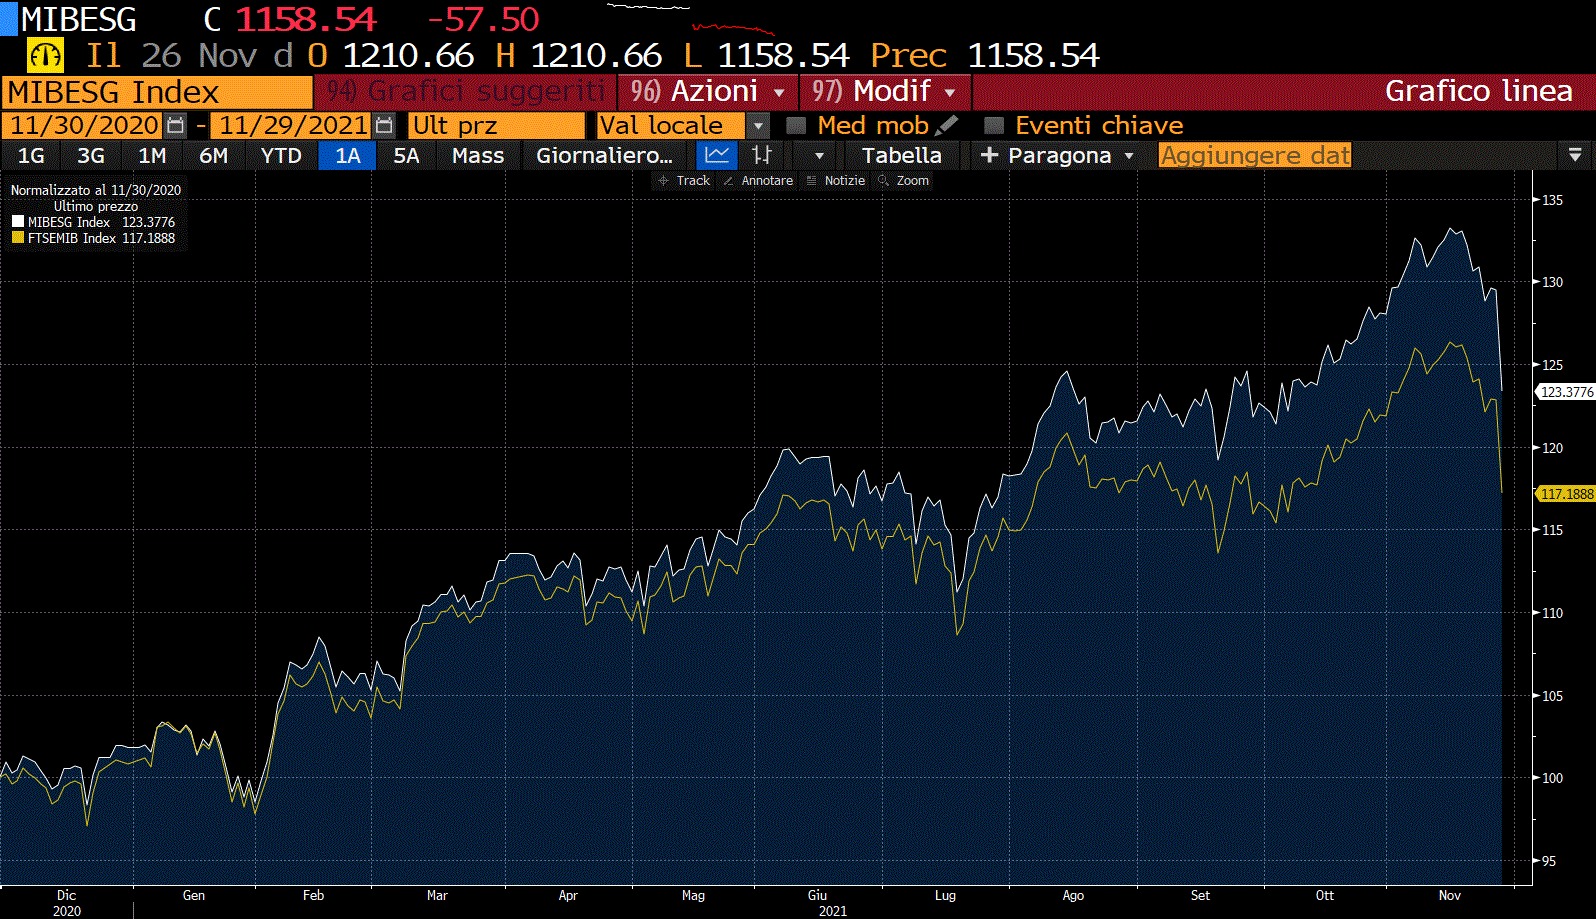The image size is (1596, 919).
Task: Click the Giu month label on x-axis
Action: point(817,895)
